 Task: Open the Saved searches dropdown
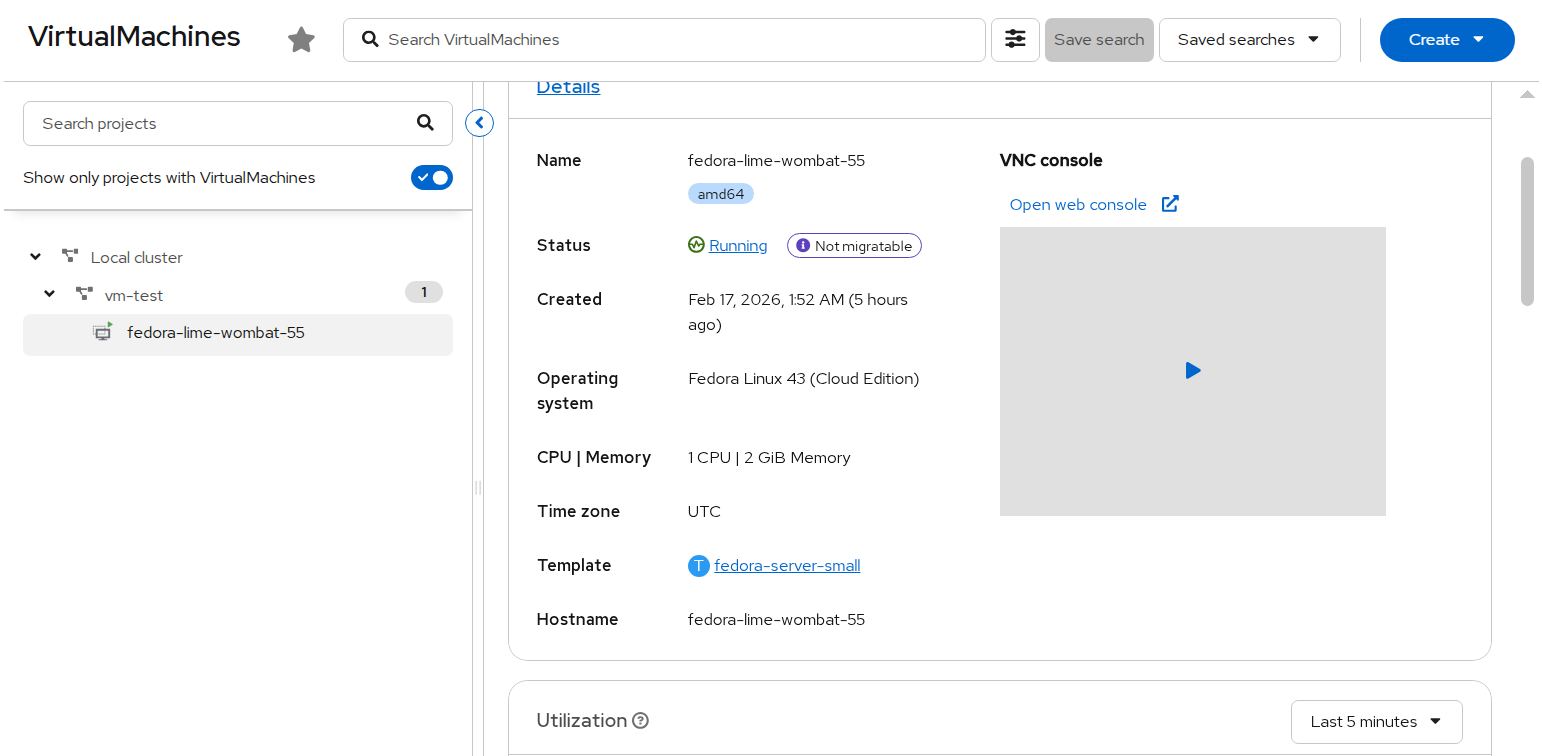tap(1249, 40)
